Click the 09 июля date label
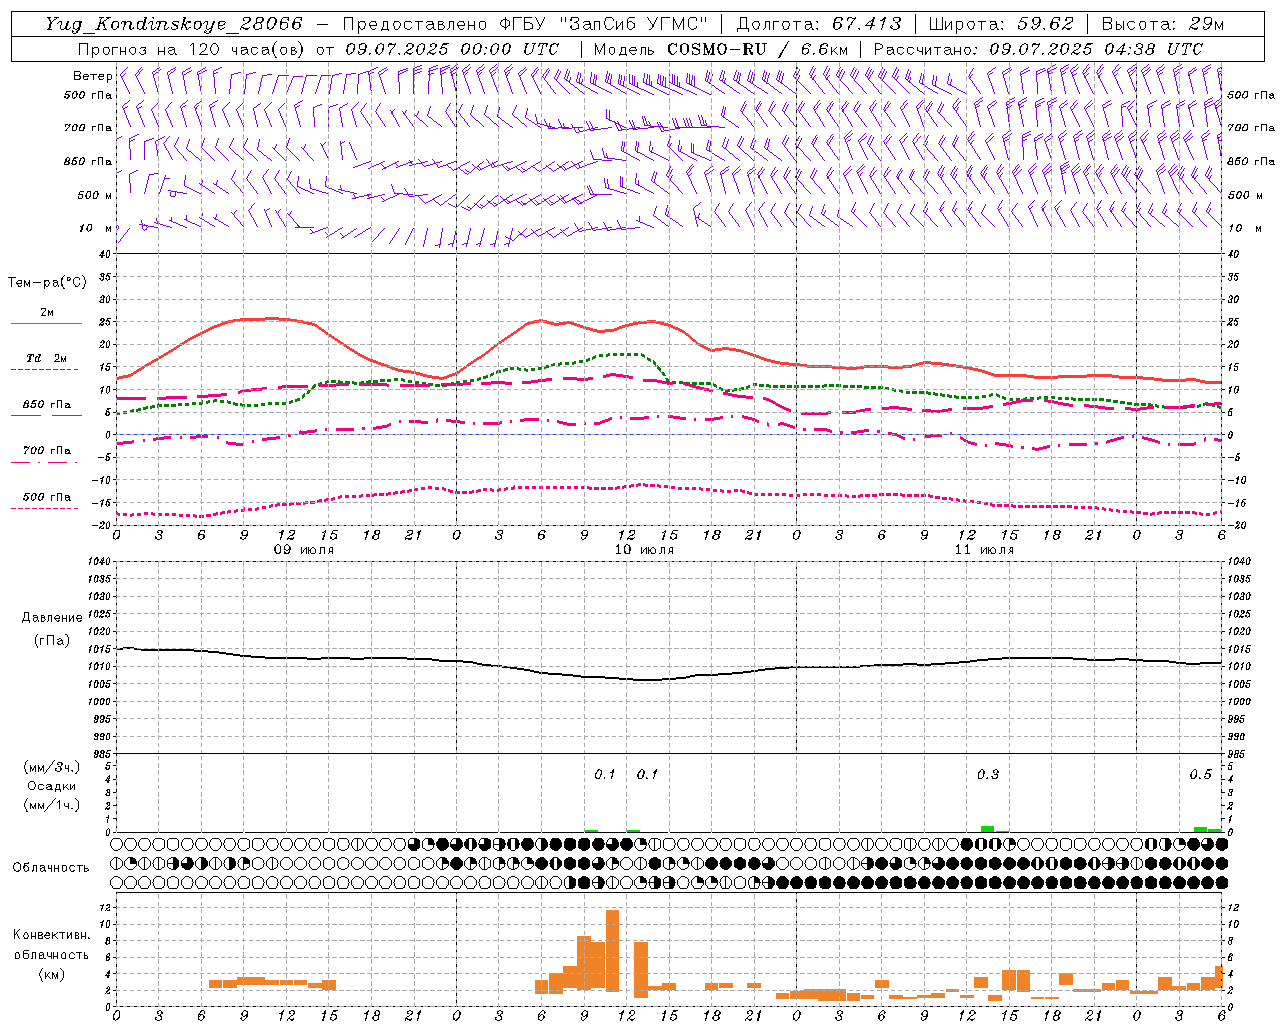The width and height of the screenshot is (1280, 1024). click(304, 550)
